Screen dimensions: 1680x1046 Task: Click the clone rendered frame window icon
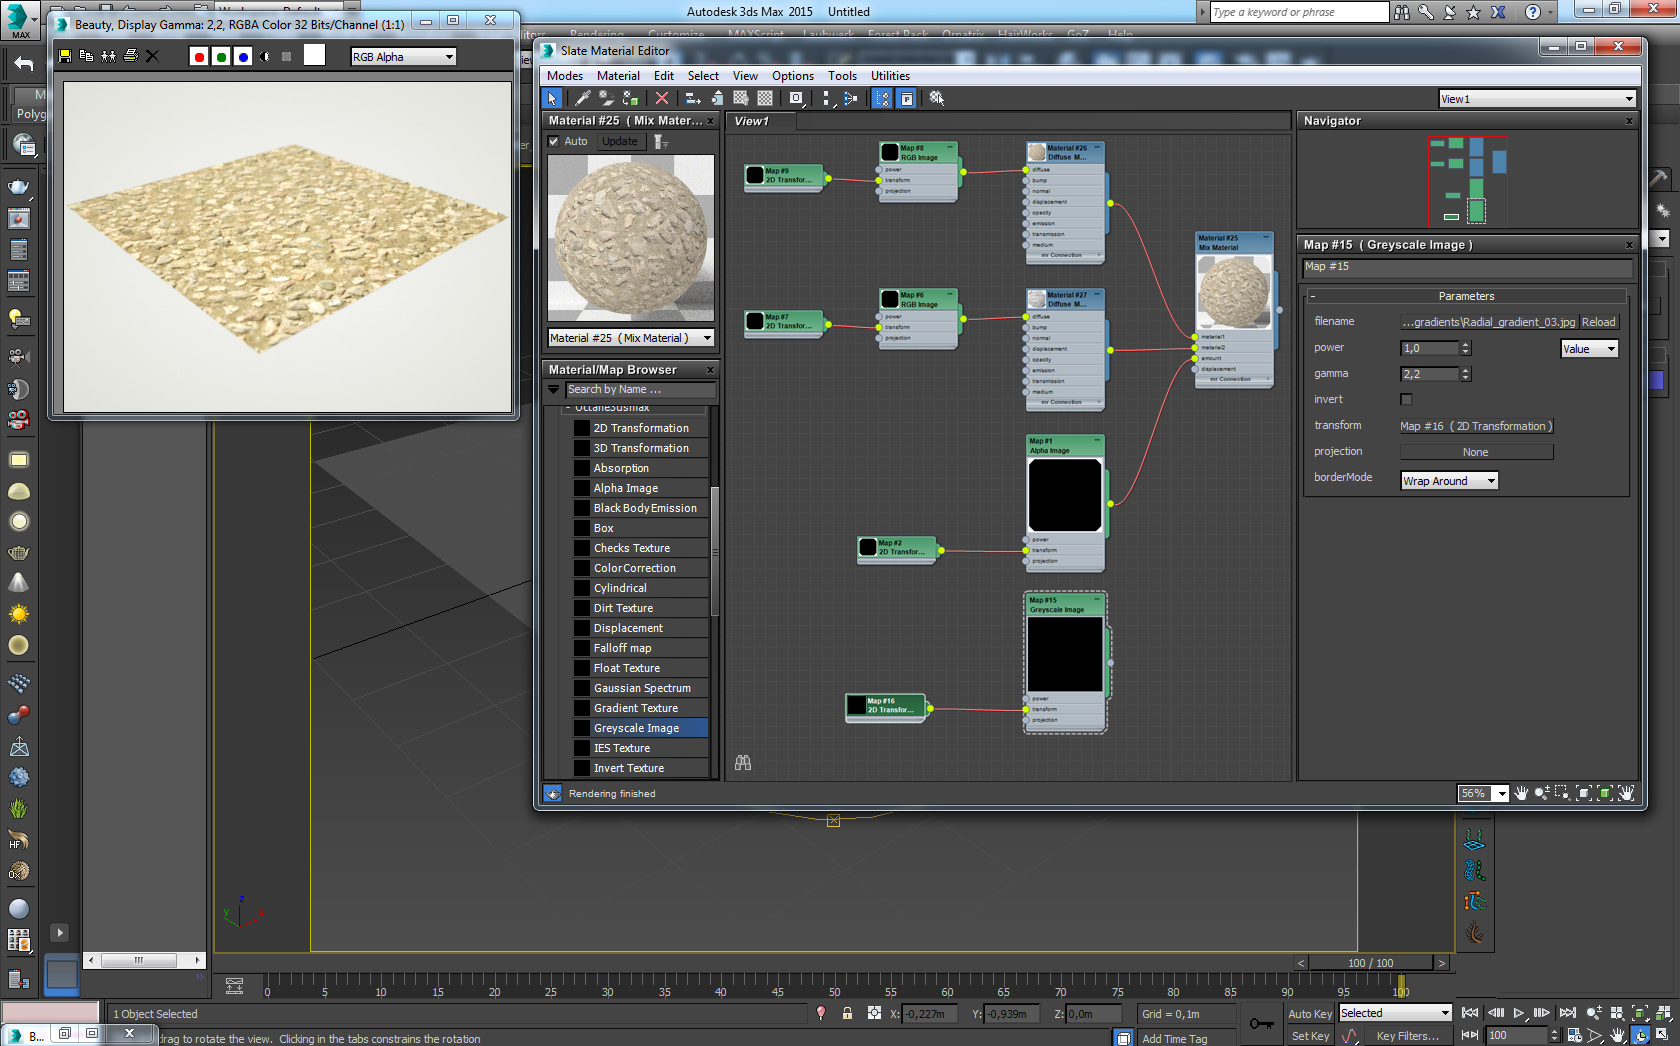(x=108, y=56)
